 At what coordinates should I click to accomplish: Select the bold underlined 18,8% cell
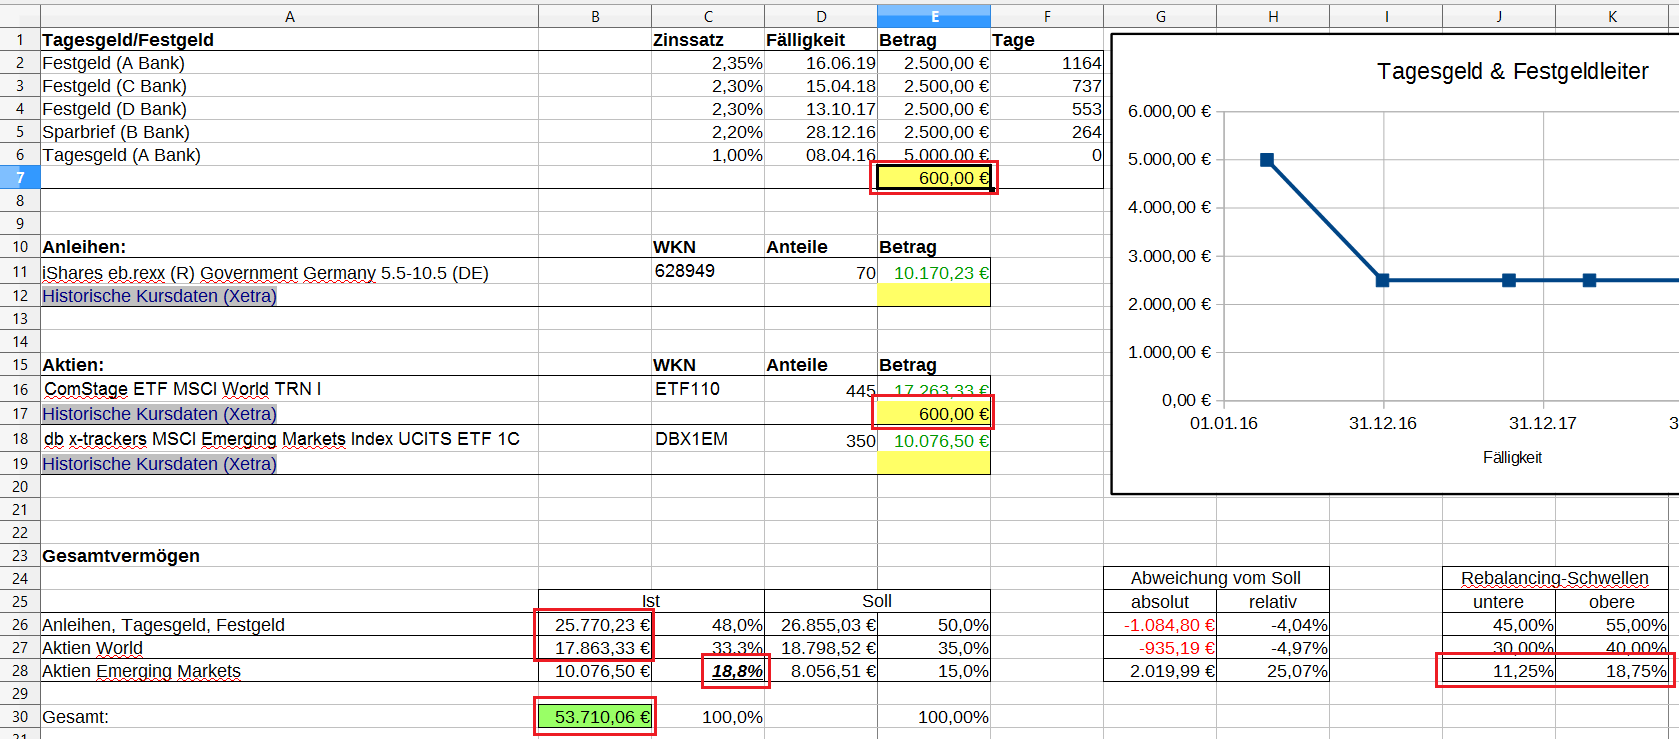point(736,671)
